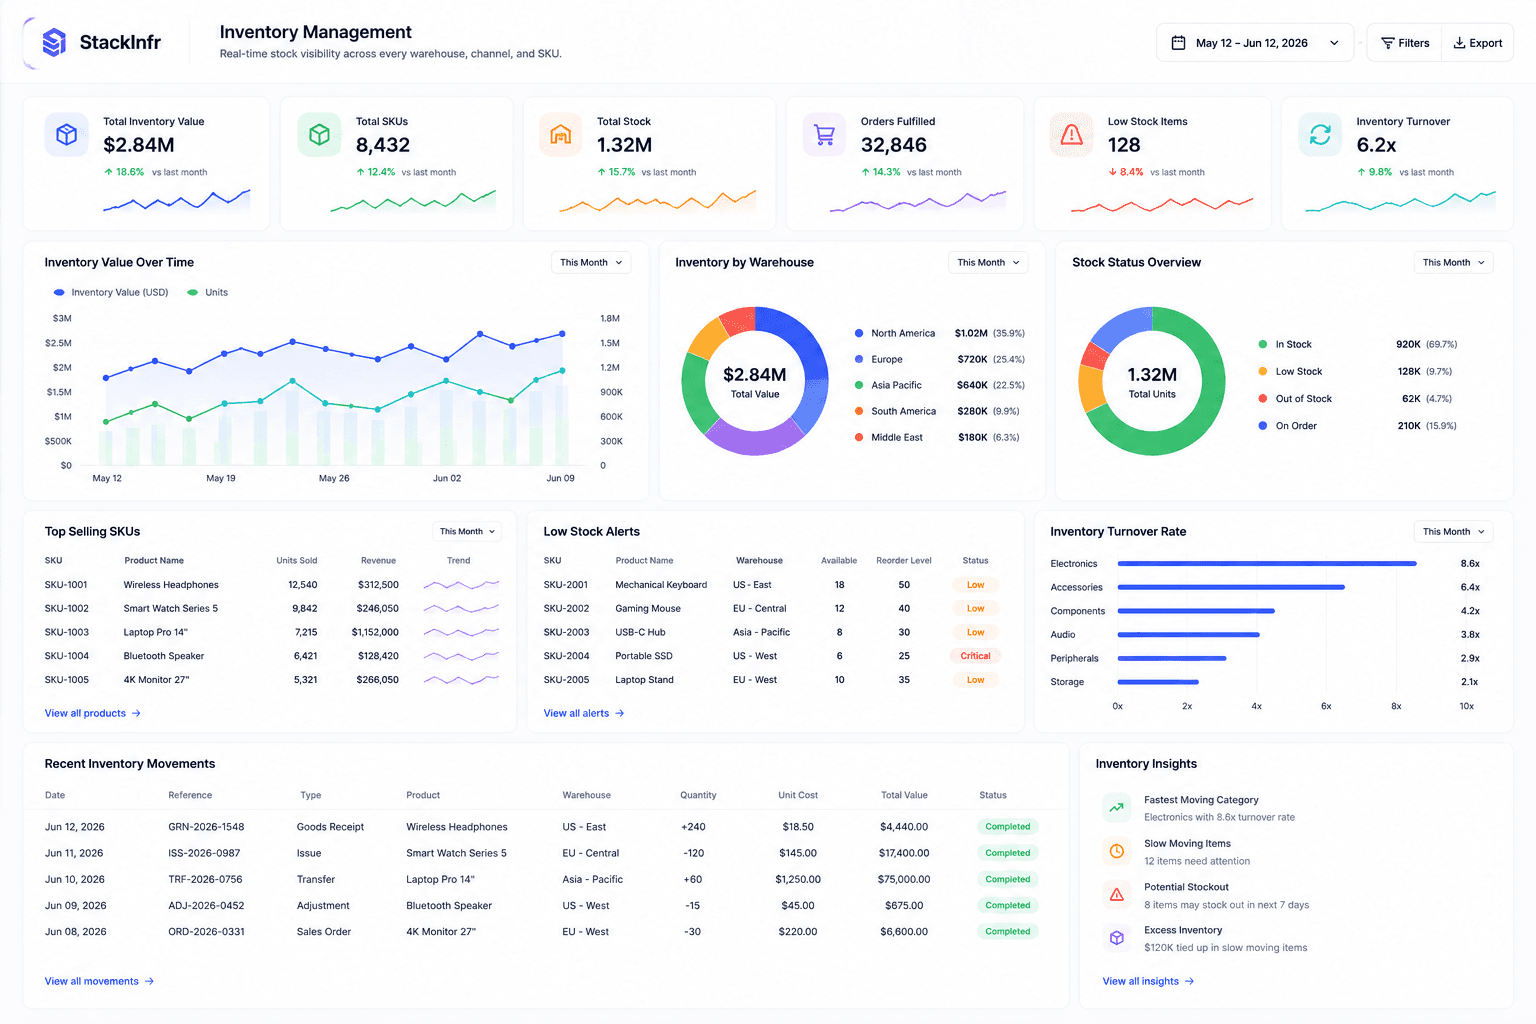
Task: Click the SKU-1003 trend sparkline
Action: pos(461,632)
